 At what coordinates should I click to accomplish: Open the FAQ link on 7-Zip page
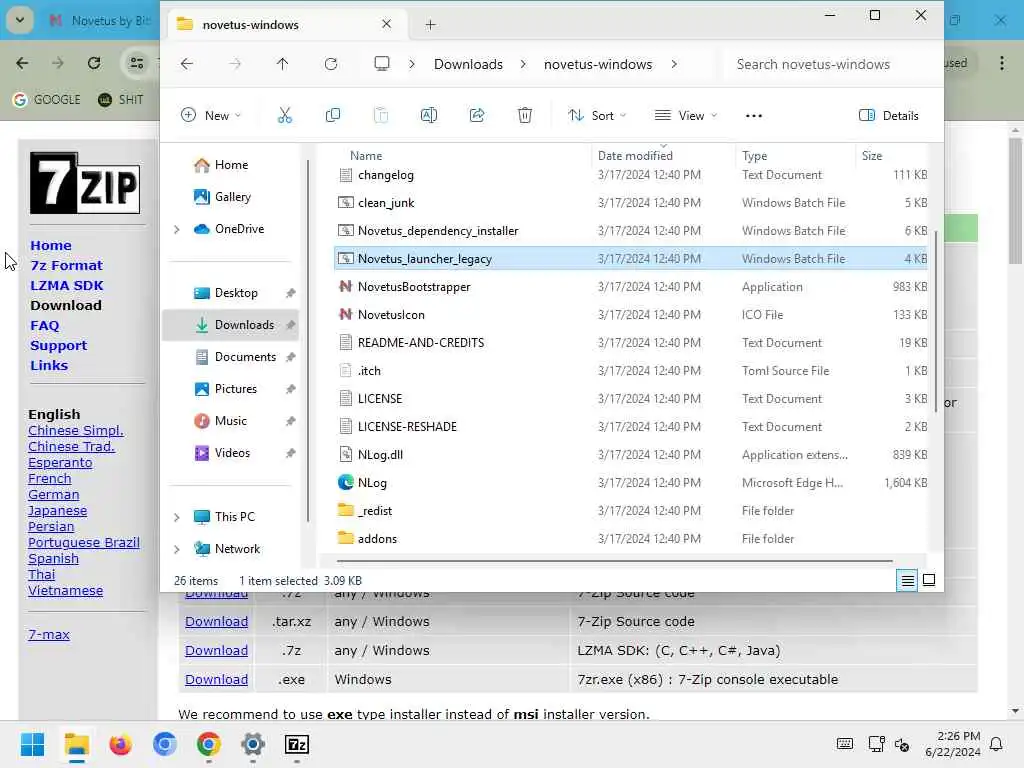pos(44,326)
